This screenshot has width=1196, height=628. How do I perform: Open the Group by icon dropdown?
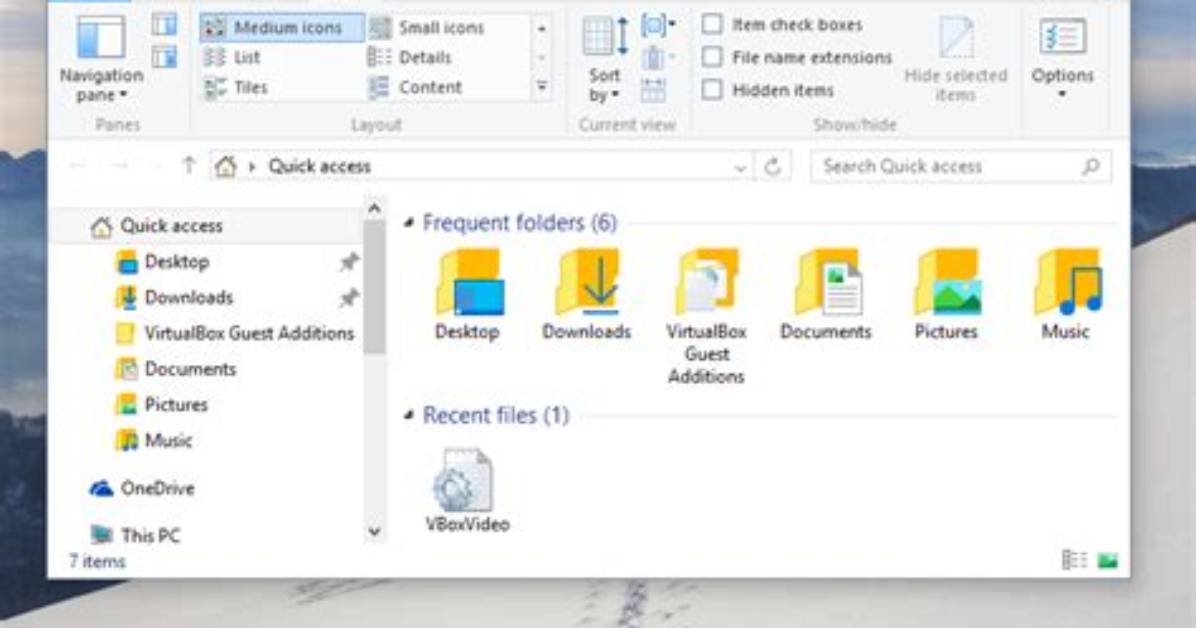pyautogui.click(x=657, y=26)
